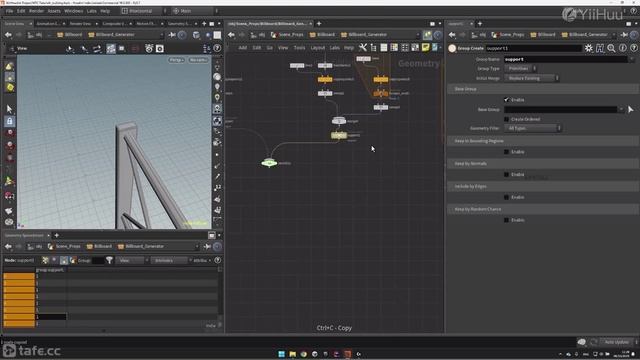Viewport: 640px width, 360px height.
Task: Open Initial Merge dropdown
Action: click(531, 78)
